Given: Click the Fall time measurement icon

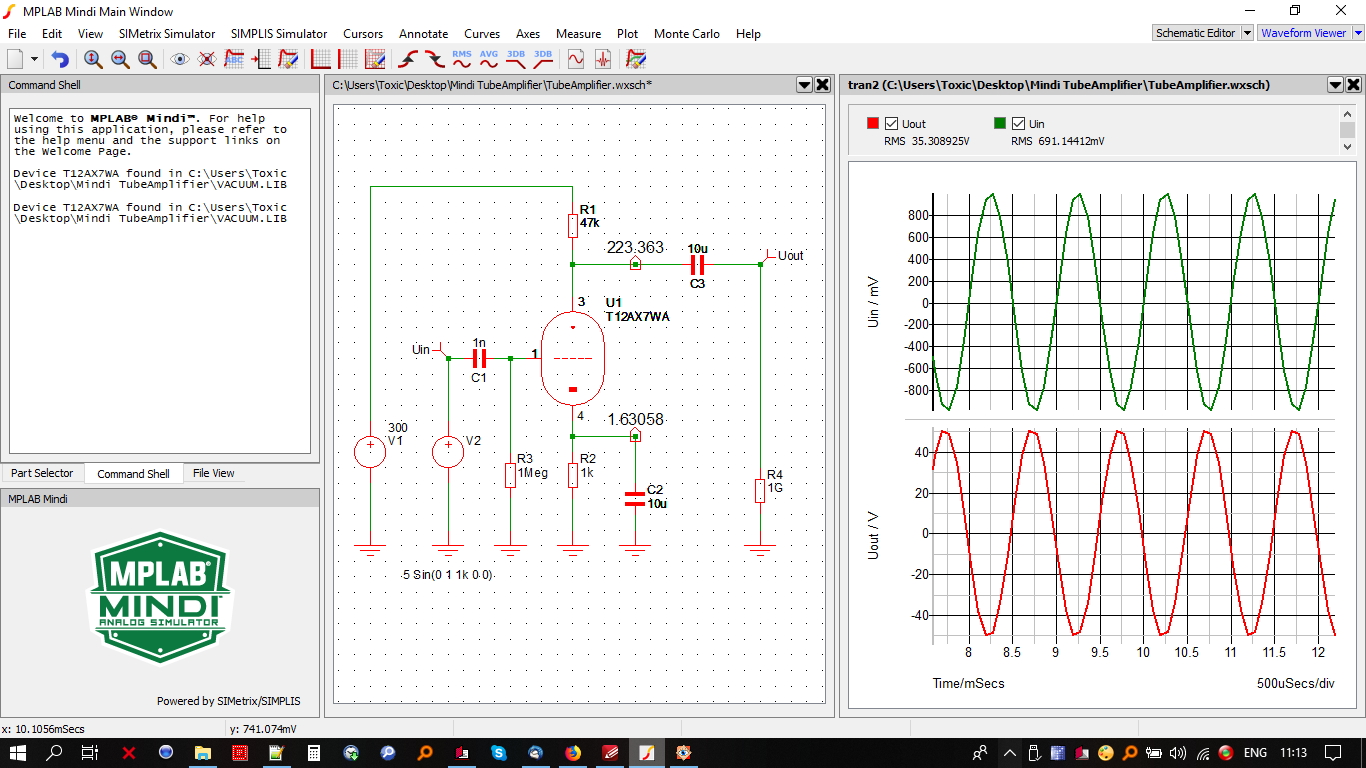Looking at the screenshot, I should click(x=435, y=59).
